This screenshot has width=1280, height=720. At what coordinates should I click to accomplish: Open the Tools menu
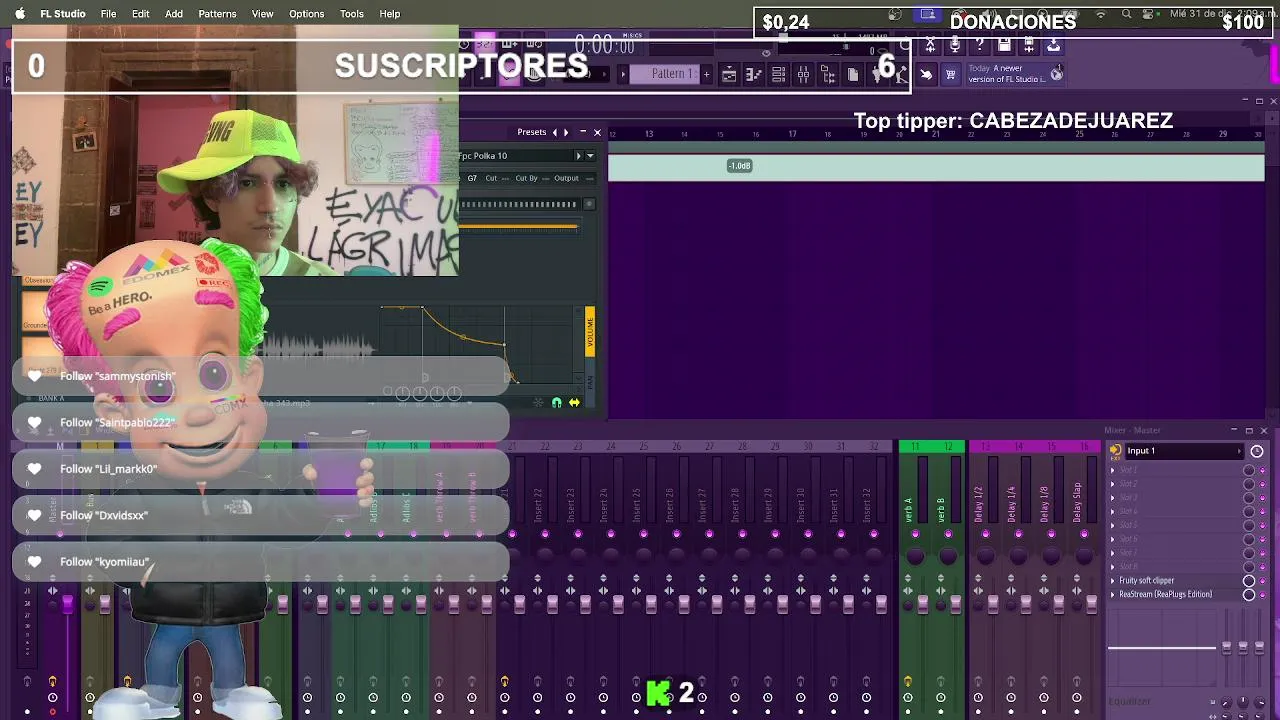click(x=351, y=14)
